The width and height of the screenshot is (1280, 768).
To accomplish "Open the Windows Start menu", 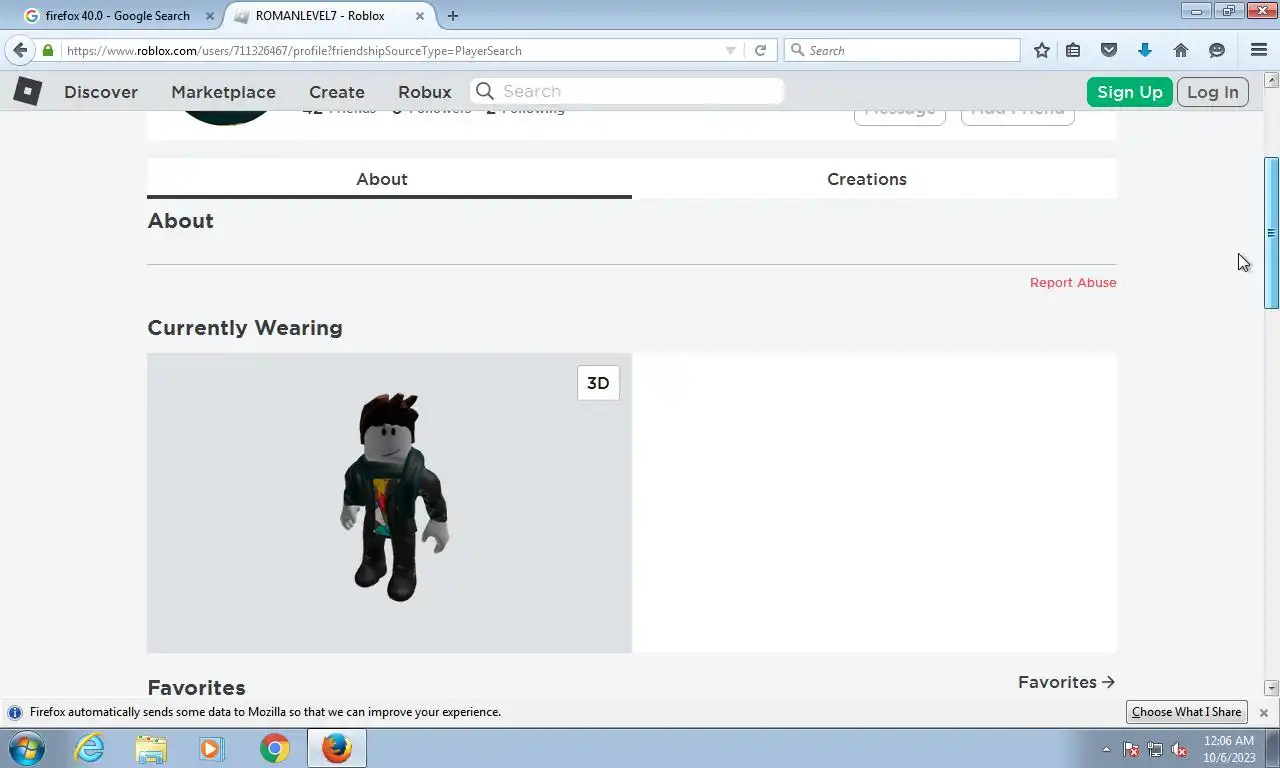I will point(27,748).
